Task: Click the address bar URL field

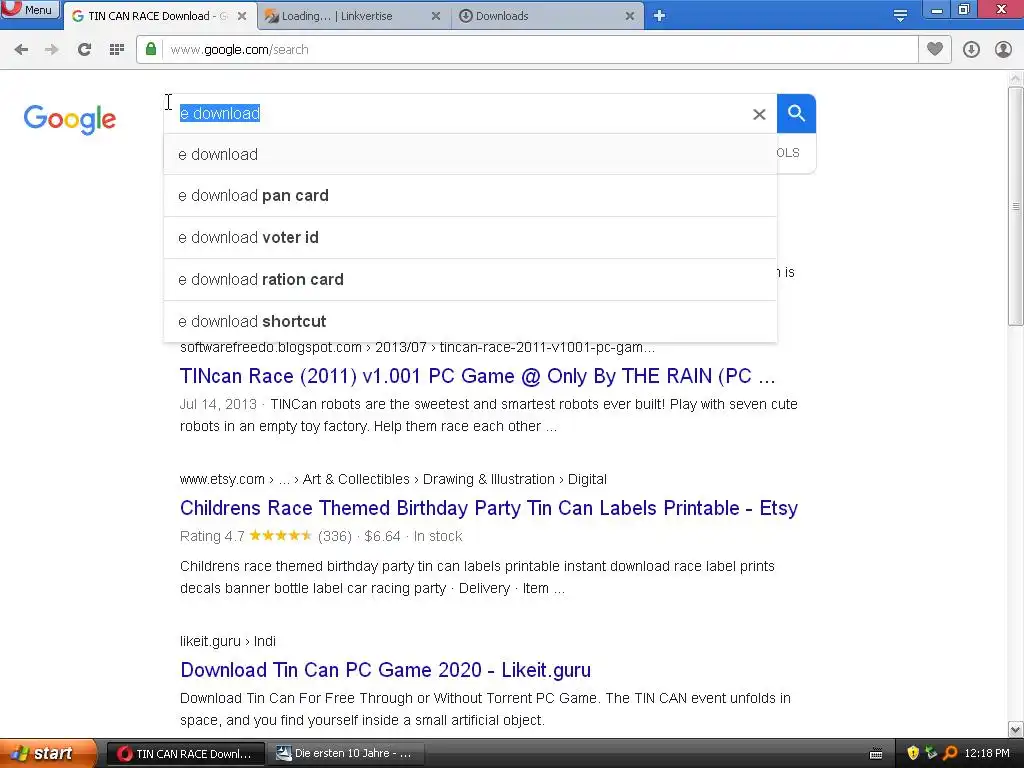Action: pos(539,50)
